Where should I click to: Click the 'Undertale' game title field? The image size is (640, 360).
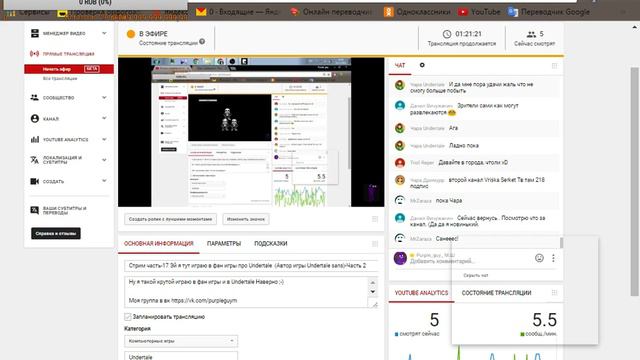(181, 356)
